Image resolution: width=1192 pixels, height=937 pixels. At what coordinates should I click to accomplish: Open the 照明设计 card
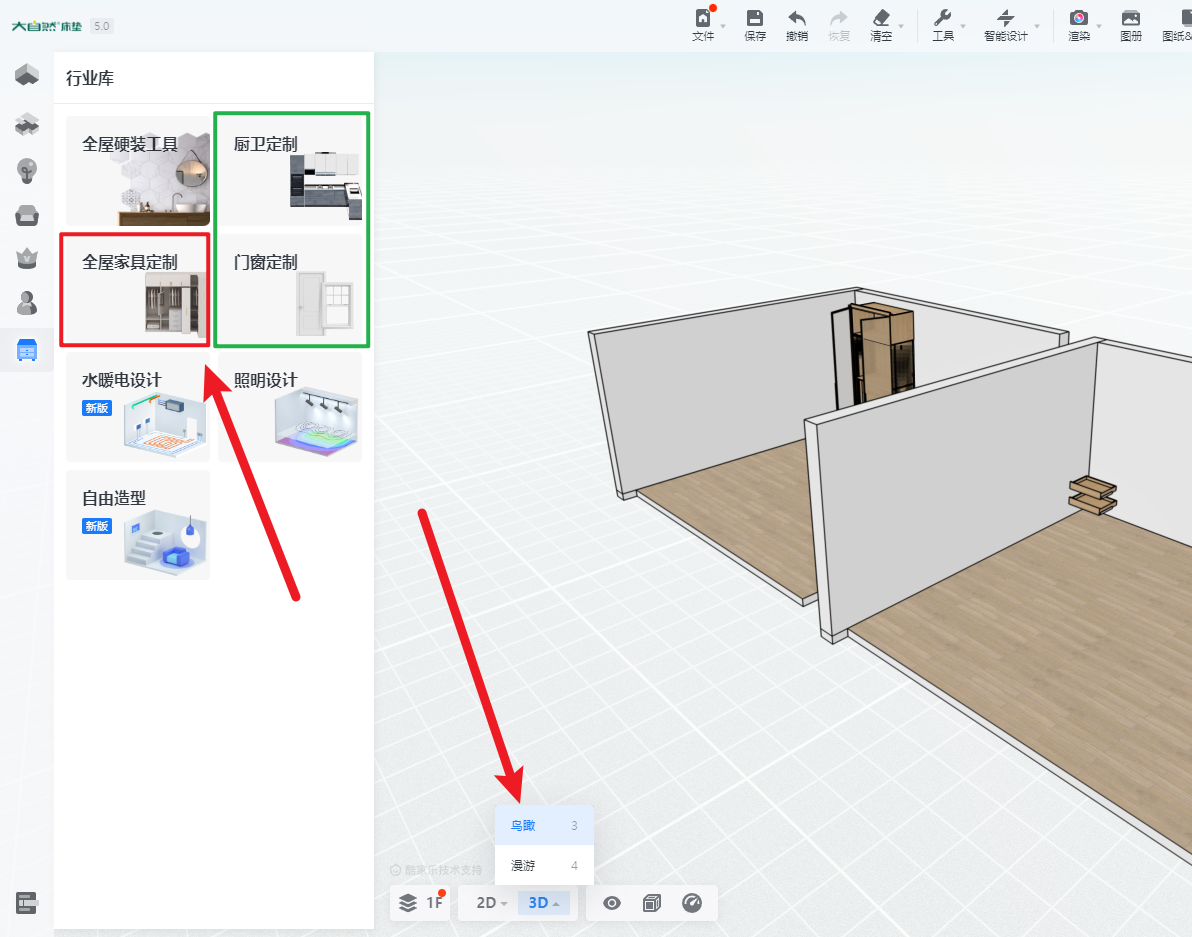point(290,407)
